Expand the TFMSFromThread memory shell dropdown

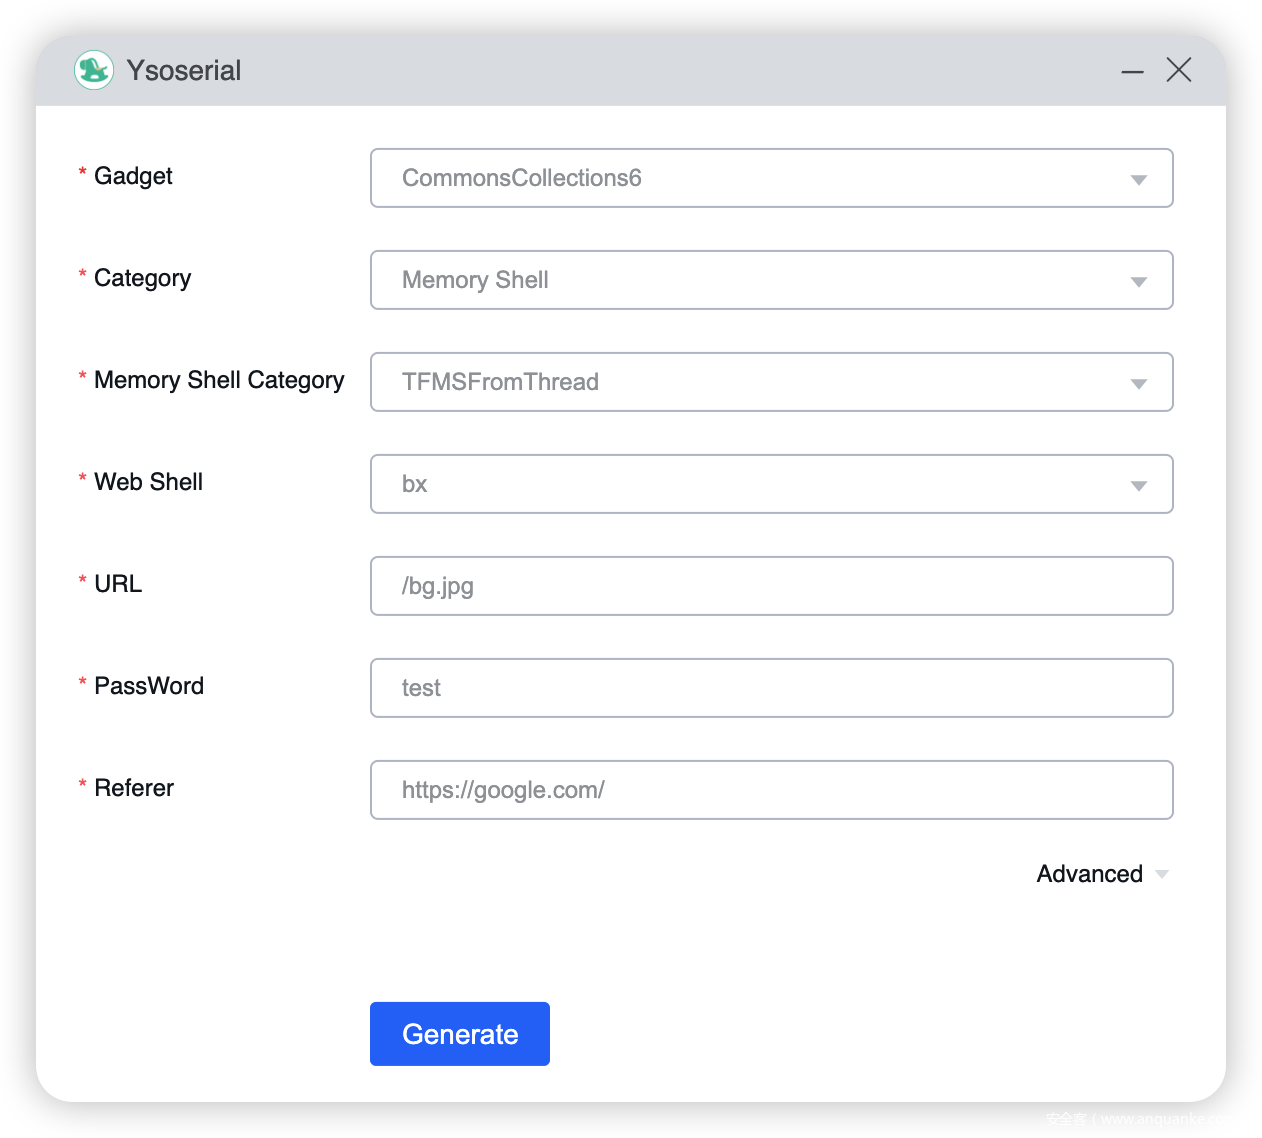pos(771,382)
